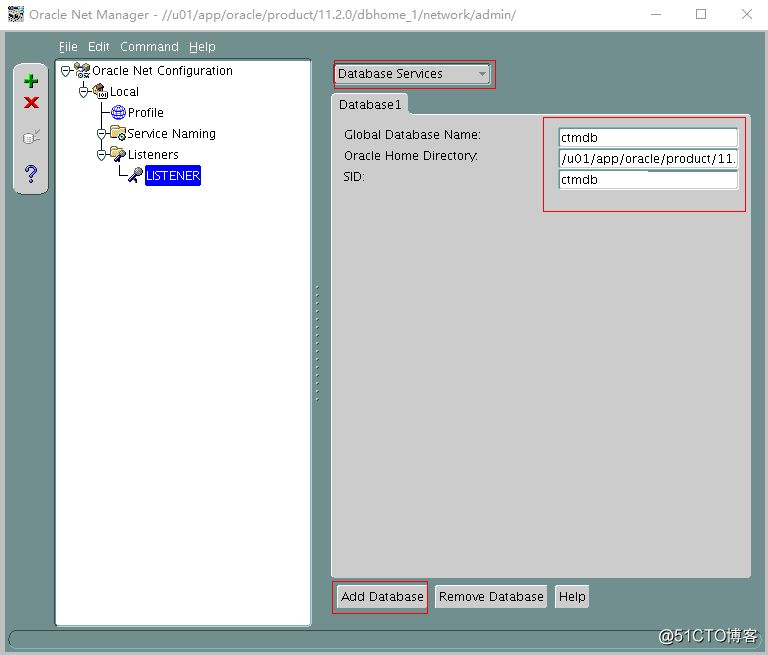This screenshot has height=655, width=768.
Task: Click the Help button beside Remove Database
Action: [572, 597]
